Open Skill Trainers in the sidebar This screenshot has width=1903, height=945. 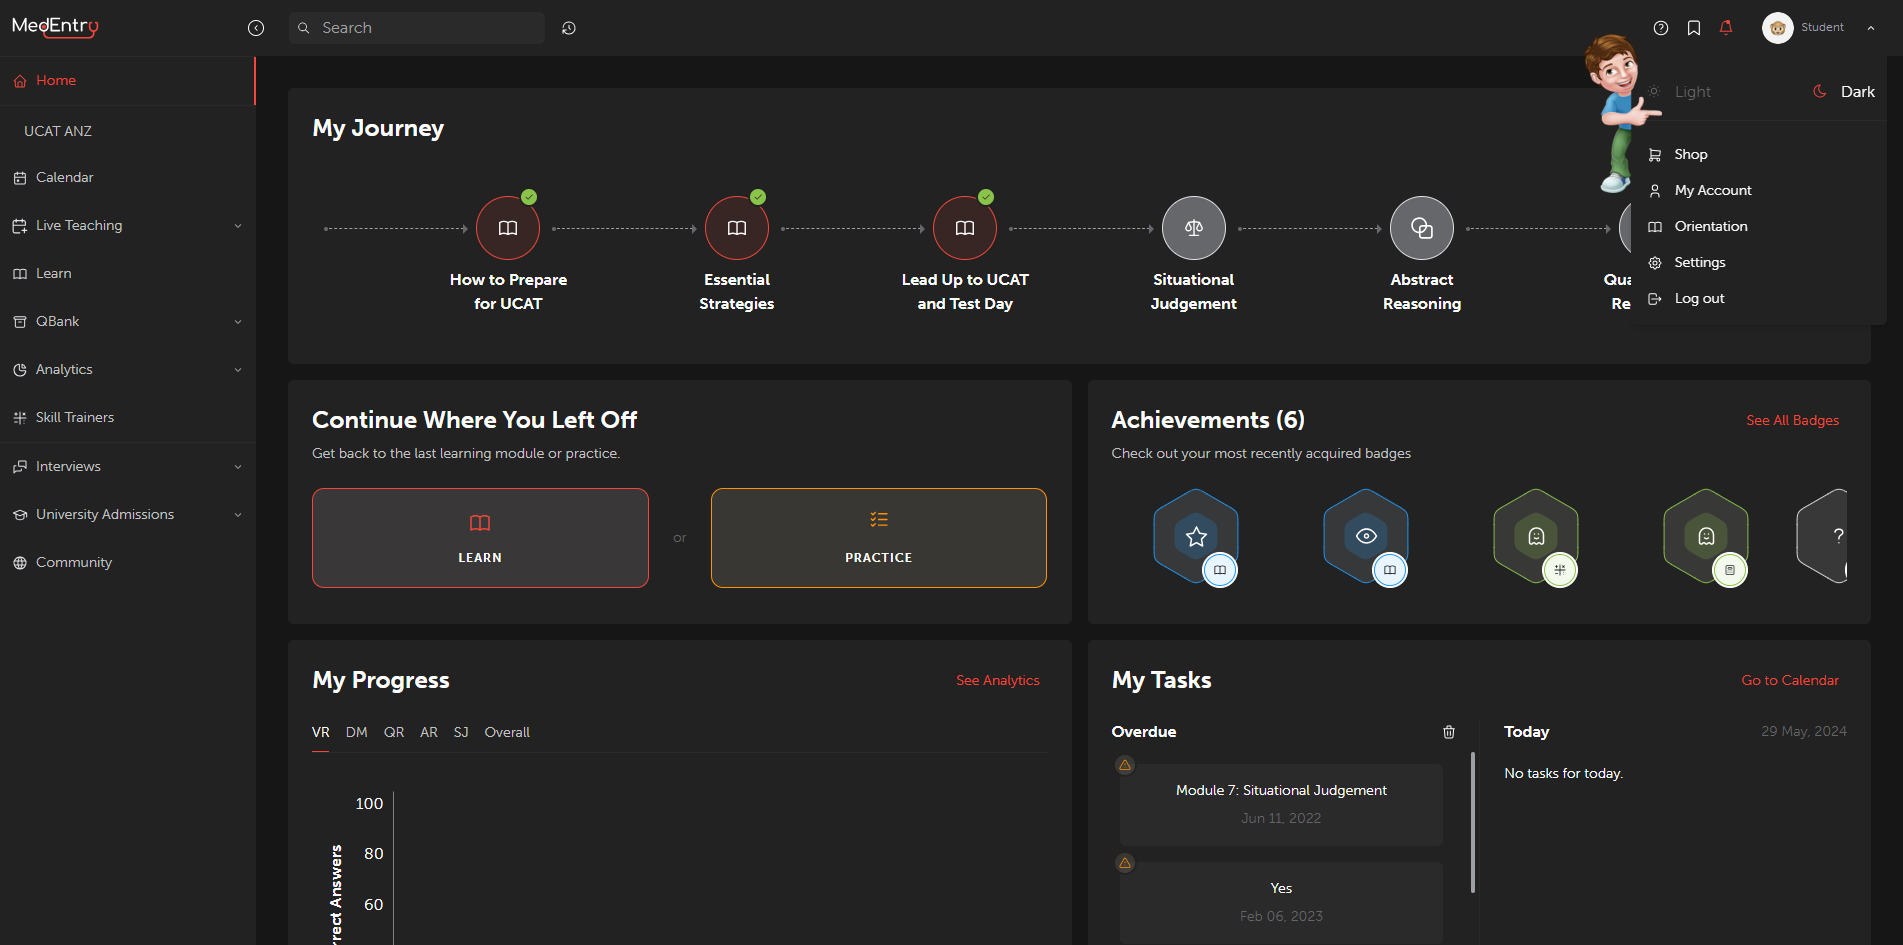pos(127,418)
